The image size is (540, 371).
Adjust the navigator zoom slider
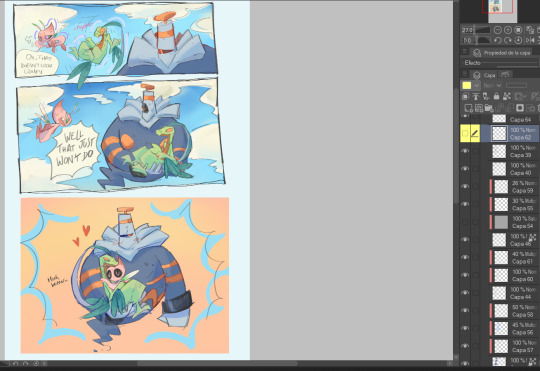coord(482,30)
